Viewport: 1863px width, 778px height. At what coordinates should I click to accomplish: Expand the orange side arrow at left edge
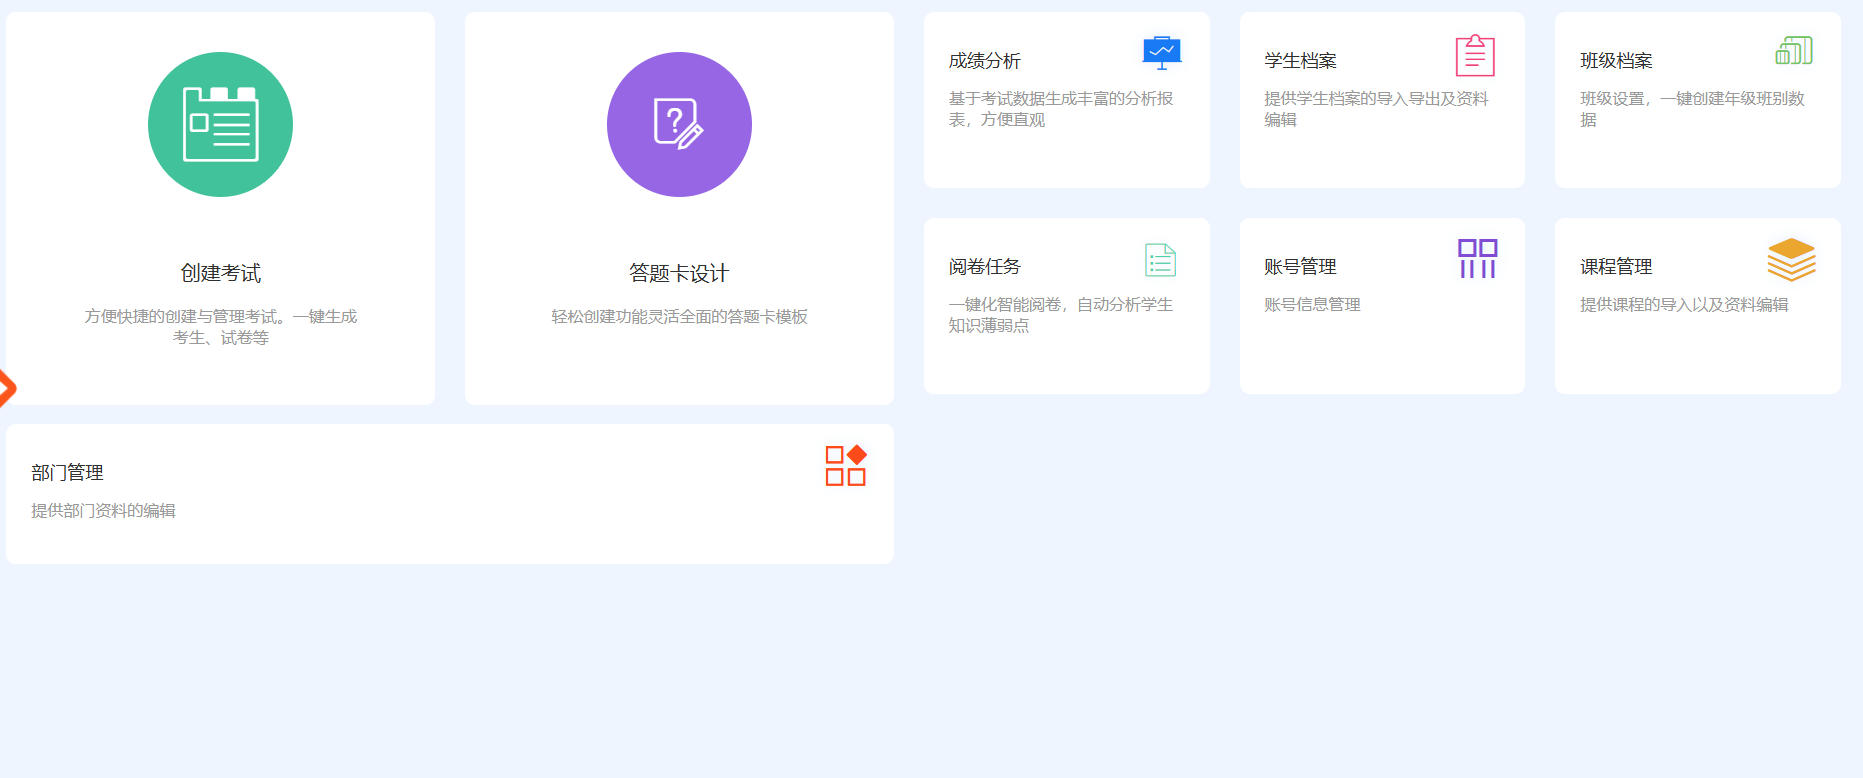6,388
